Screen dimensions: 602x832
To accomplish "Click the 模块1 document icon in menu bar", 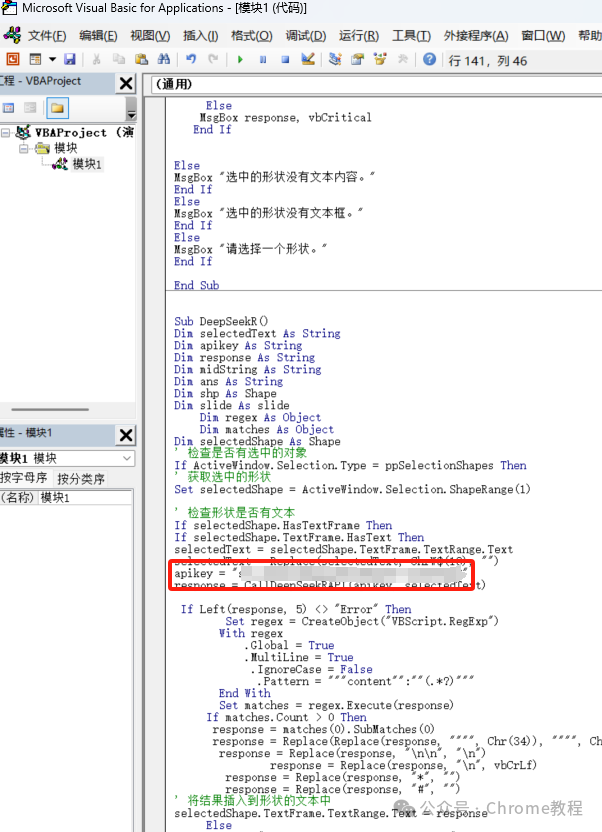I will [12, 35].
